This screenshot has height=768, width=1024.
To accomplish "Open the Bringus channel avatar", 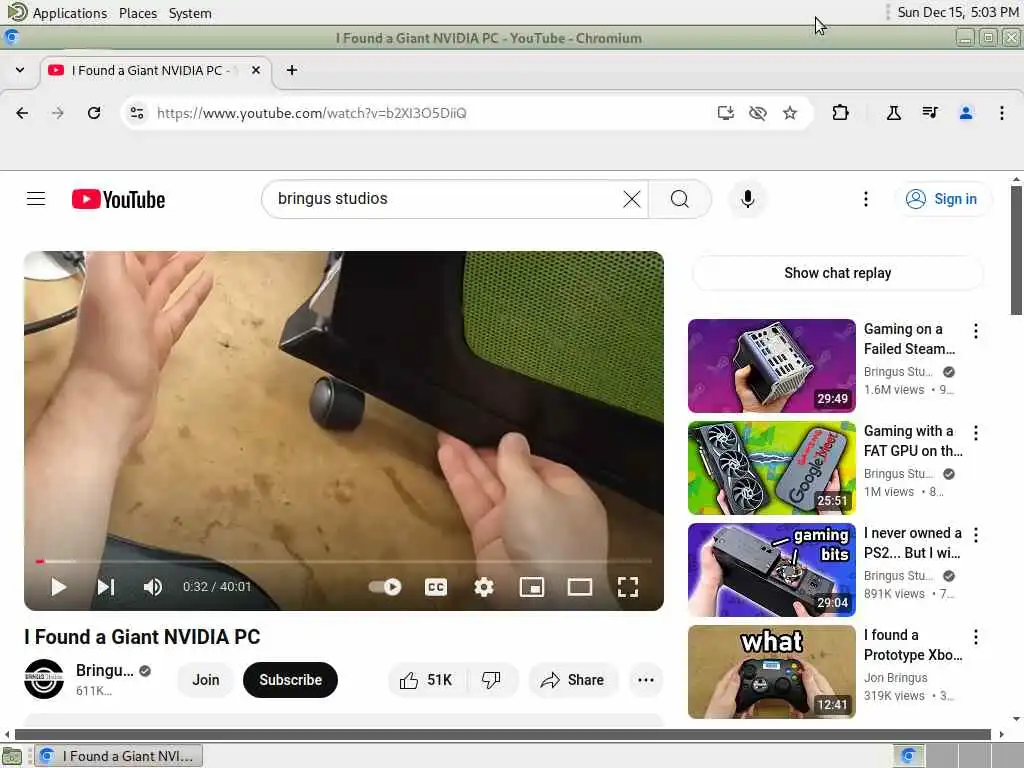I will pyautogui.click(x=44, y=679).
